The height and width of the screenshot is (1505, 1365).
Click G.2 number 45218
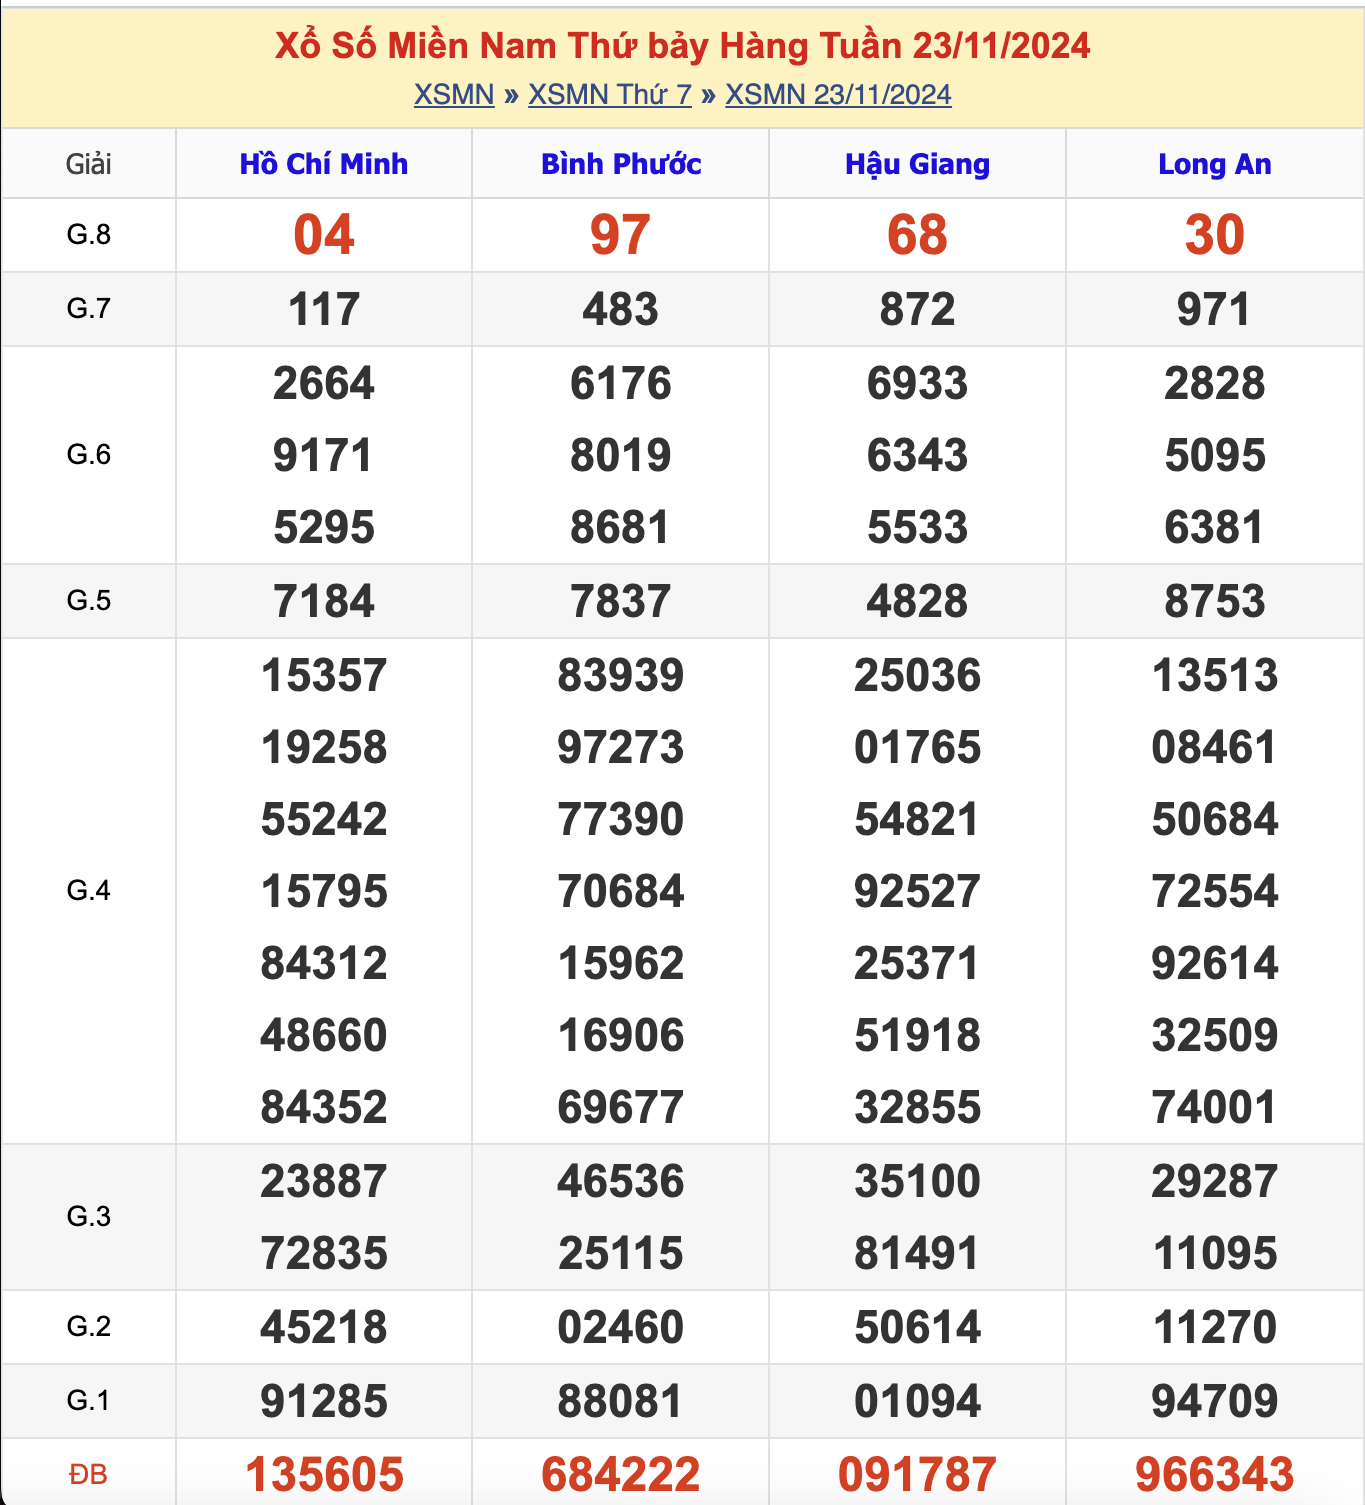[x=324, y=1327]
